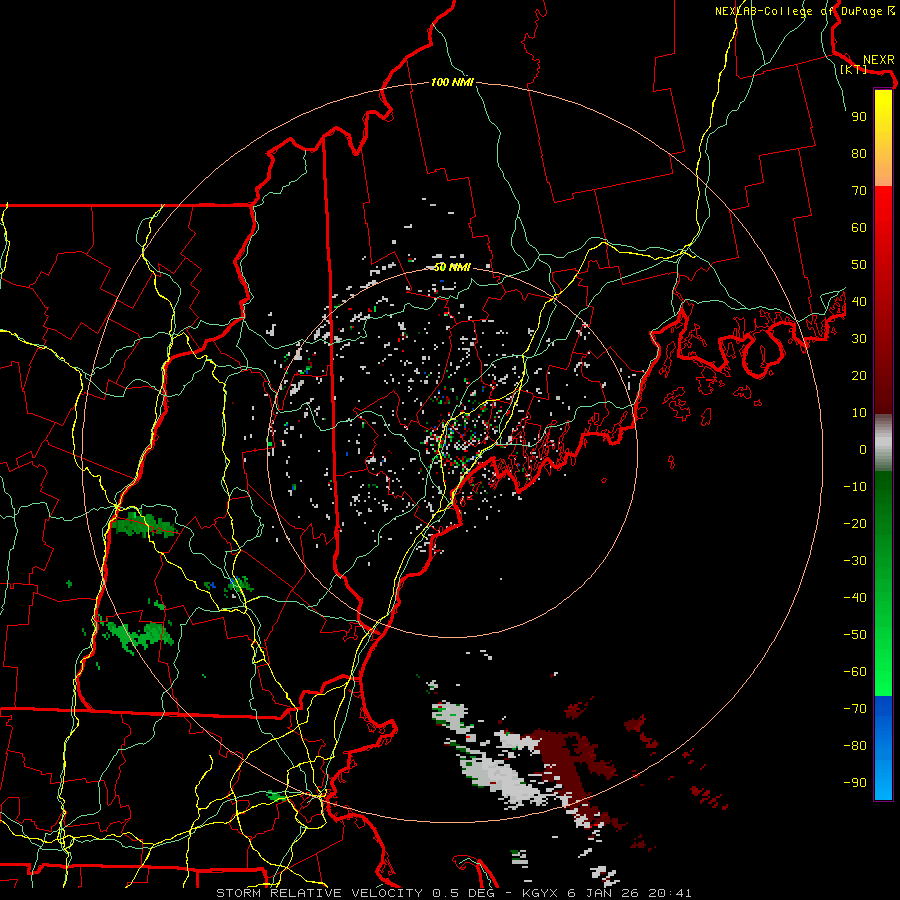This screenshot has width=900, height=900.
Task: Click the bright green band of the color bar
Action: click(883, 583)
